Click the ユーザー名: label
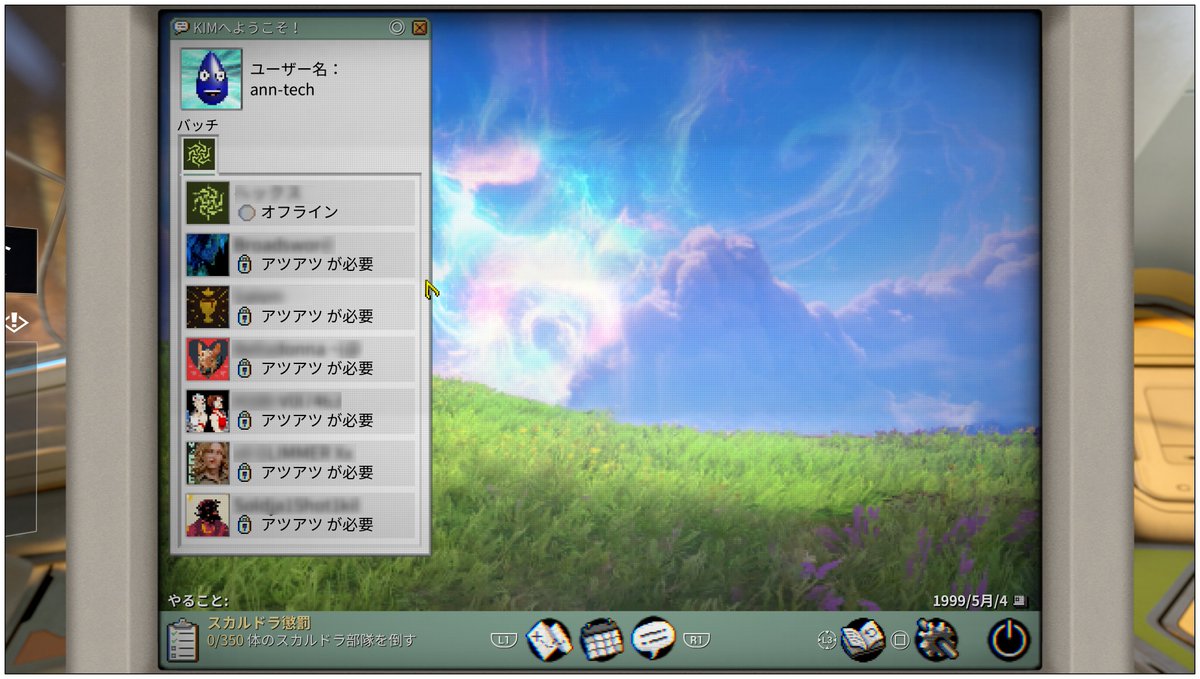Screen dimensions: 1200x679 coord(295,68)
